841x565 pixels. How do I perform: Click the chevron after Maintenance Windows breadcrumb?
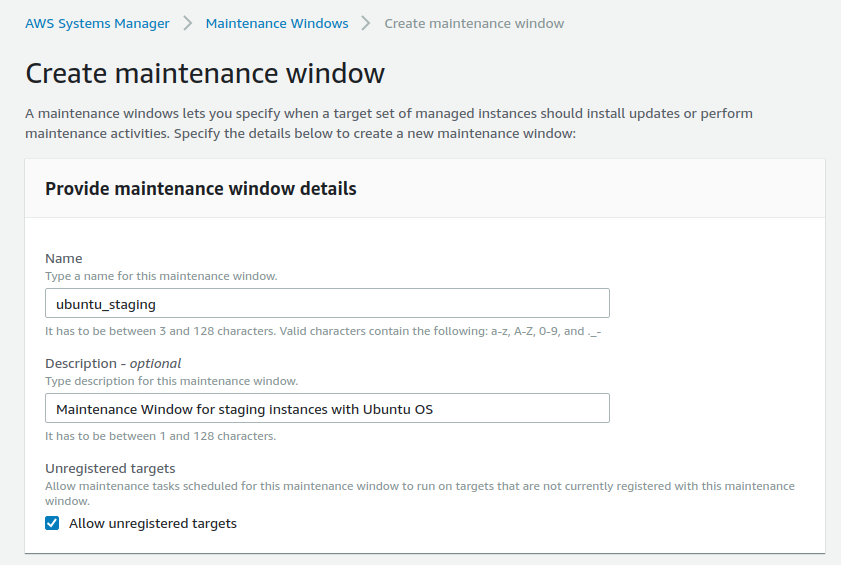click(x=367, y=23)
